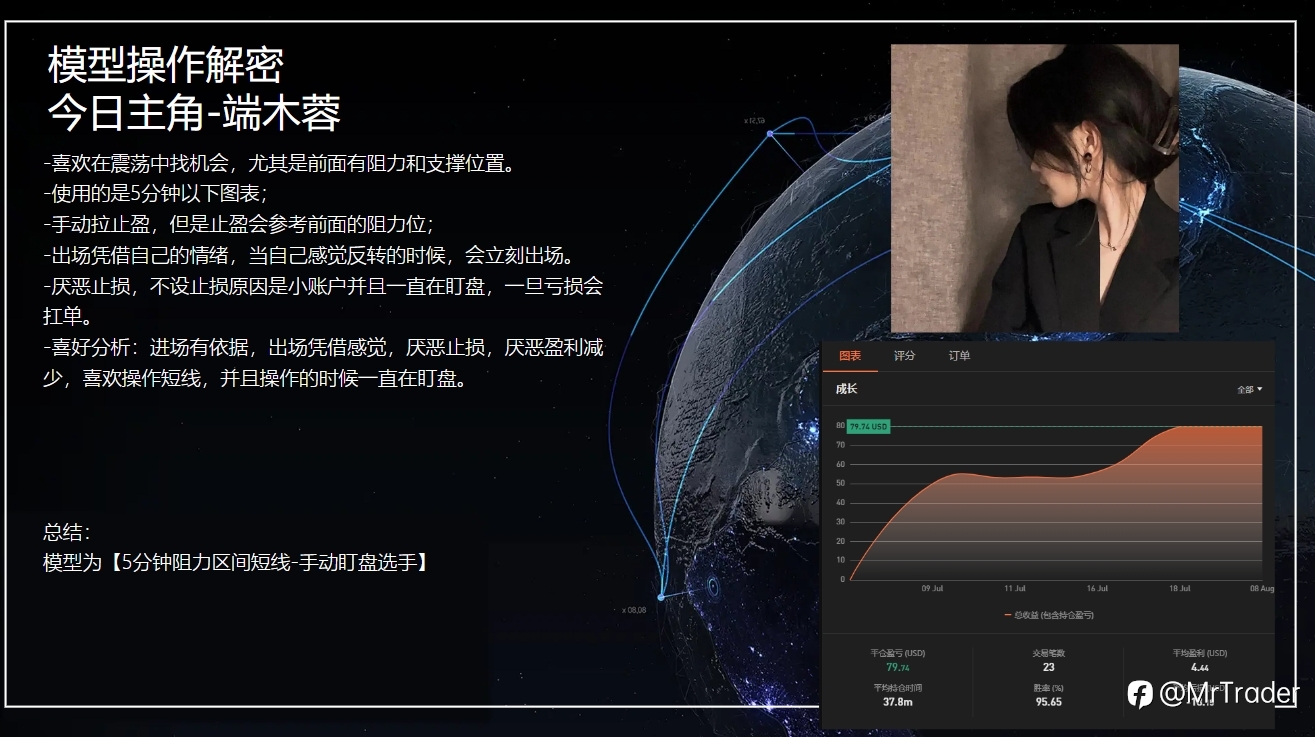The height and width of the screenshot is (737, 1315).
Task: Open the 订单 tab
Action: click(959, 356)
